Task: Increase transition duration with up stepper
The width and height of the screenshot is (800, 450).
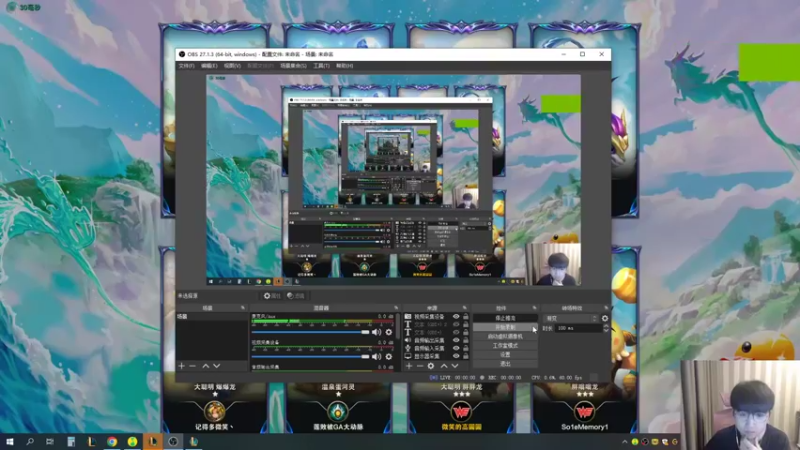Action: point(606,326)
